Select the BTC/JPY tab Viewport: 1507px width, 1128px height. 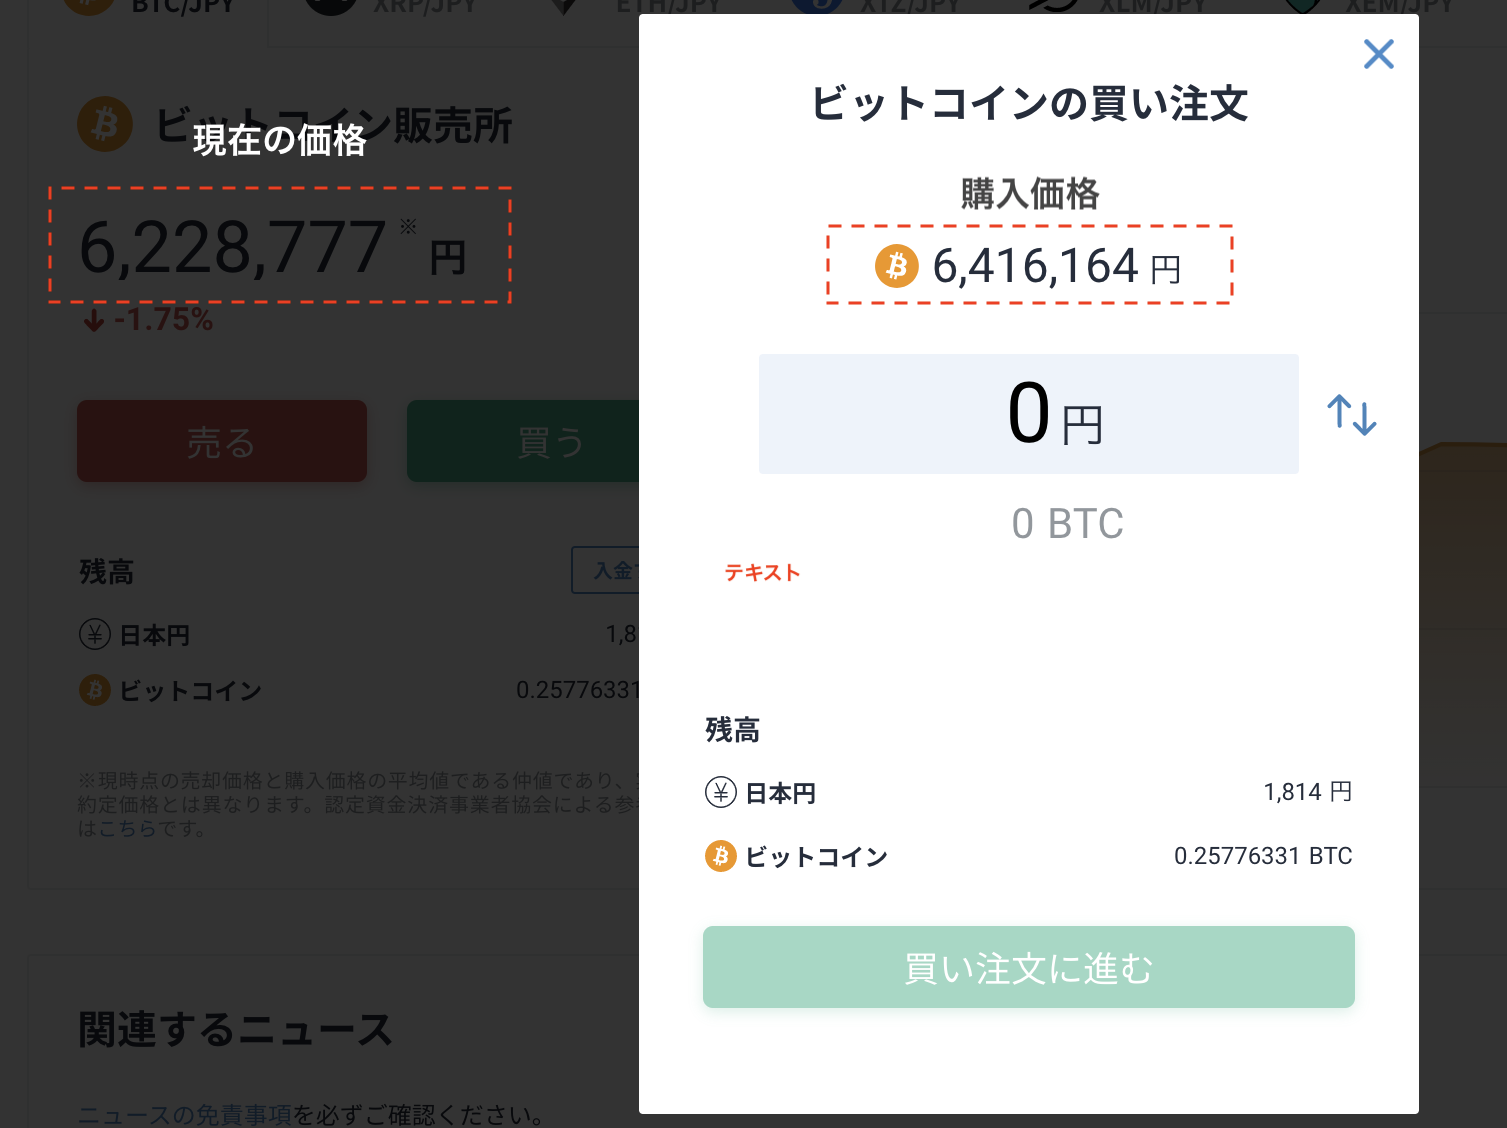click(148, 8)
